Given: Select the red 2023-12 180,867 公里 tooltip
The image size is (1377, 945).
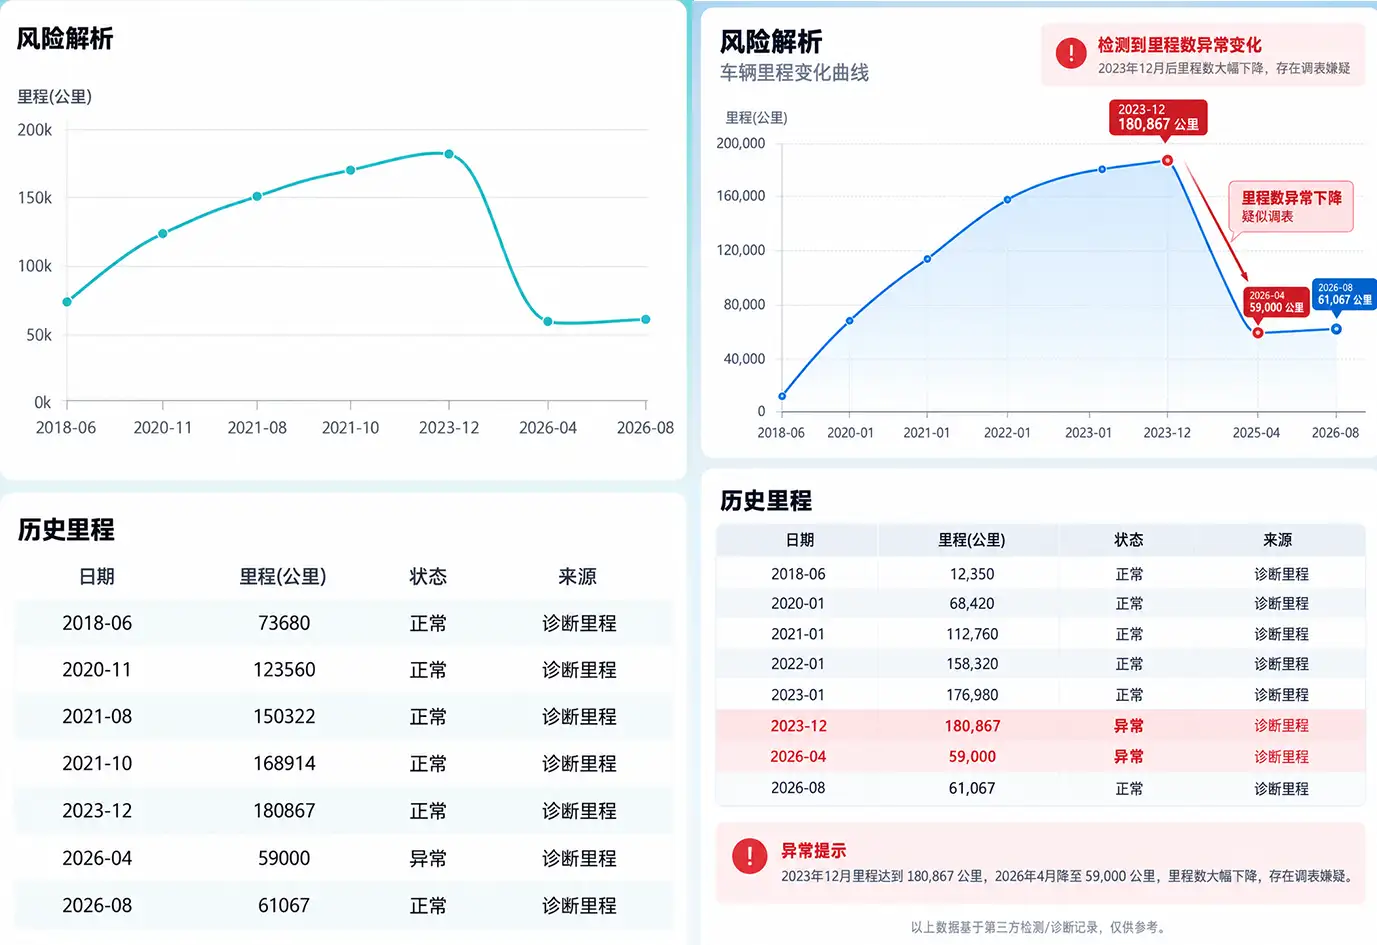Looking at the screenshot, I should [1157, 117].
